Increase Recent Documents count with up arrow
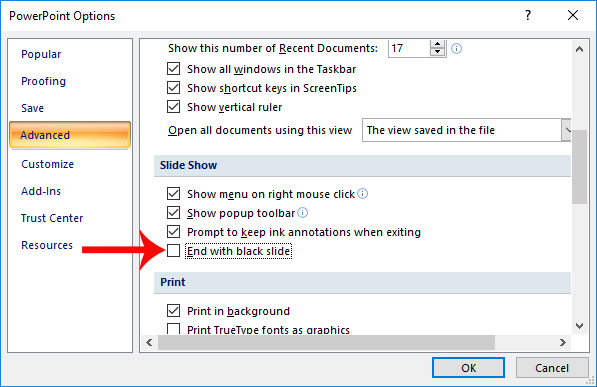 coord(437,44)
